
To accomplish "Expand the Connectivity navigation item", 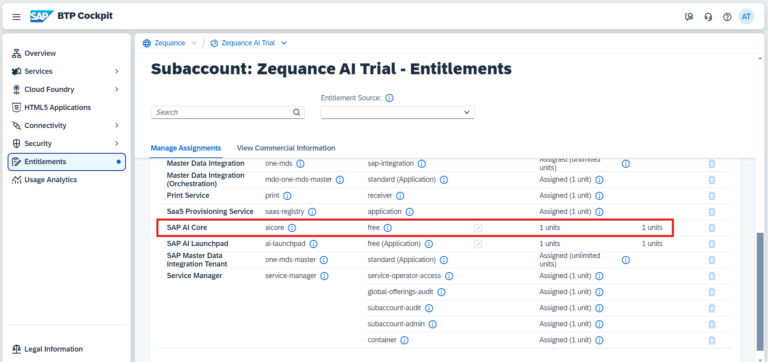I will (117, 125).
